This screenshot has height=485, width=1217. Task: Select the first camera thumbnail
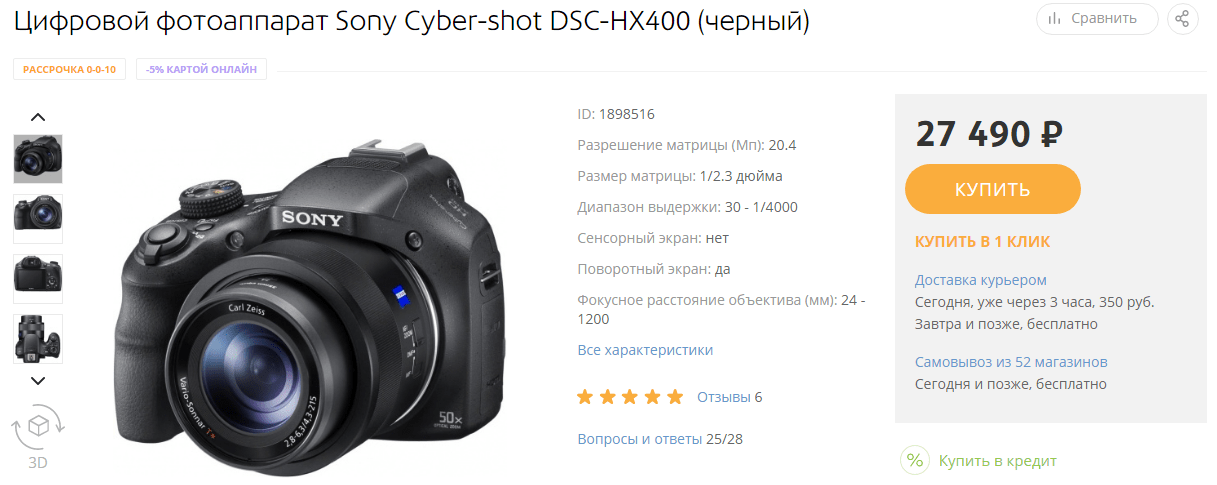click(38, 159)
